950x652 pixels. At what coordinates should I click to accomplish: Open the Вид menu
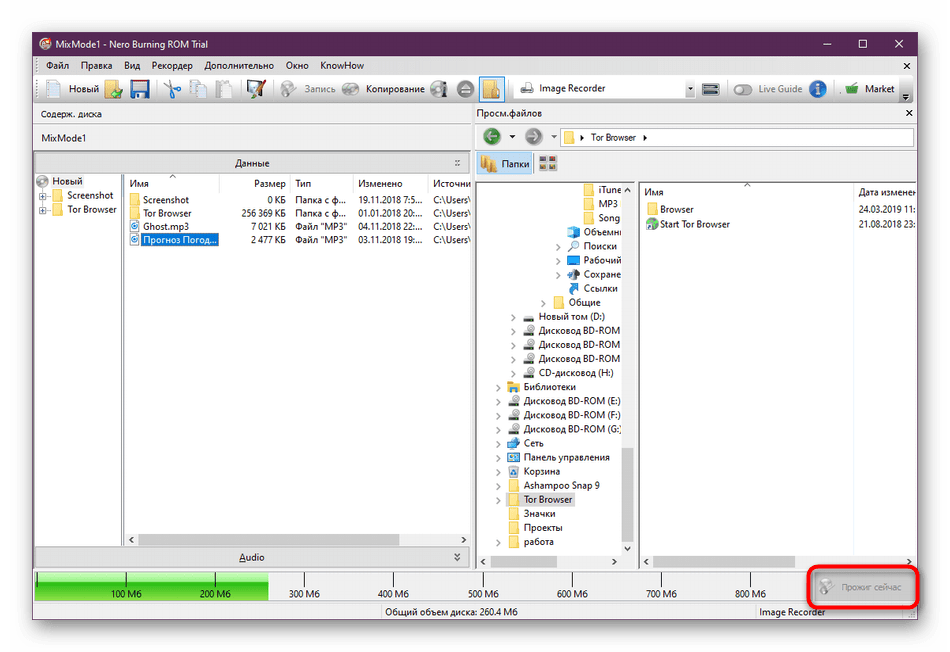[x=132, y=65]
